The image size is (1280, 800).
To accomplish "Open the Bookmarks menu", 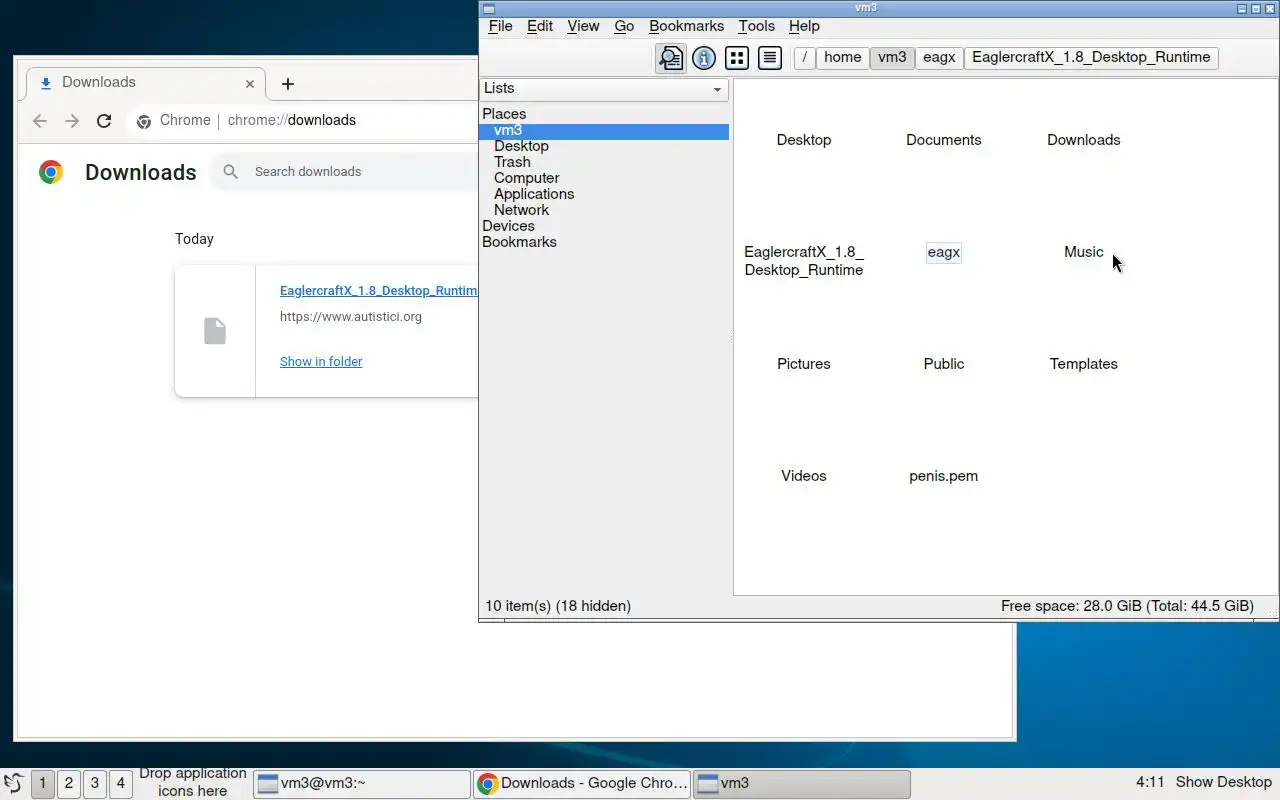I will coord(686,26).
